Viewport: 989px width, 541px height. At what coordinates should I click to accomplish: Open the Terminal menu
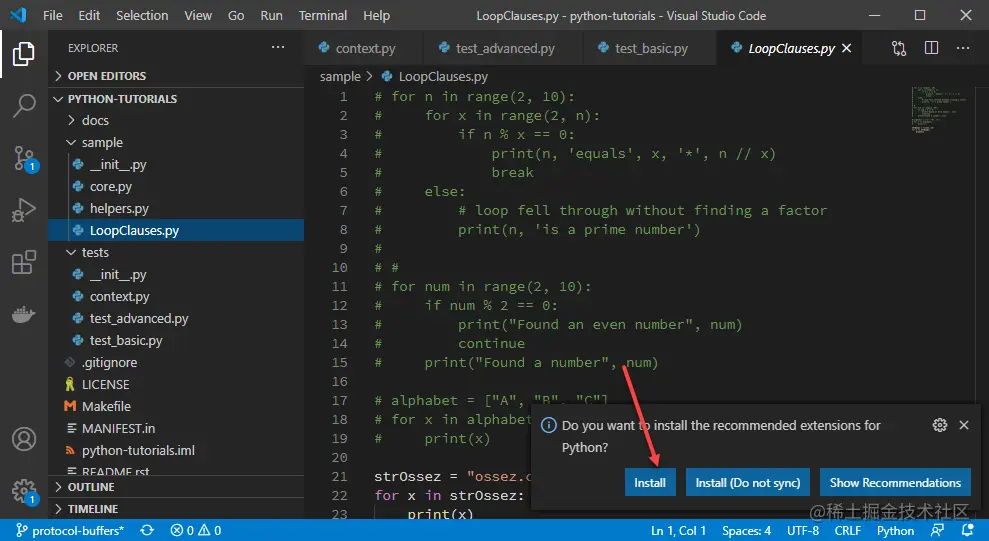322,15
